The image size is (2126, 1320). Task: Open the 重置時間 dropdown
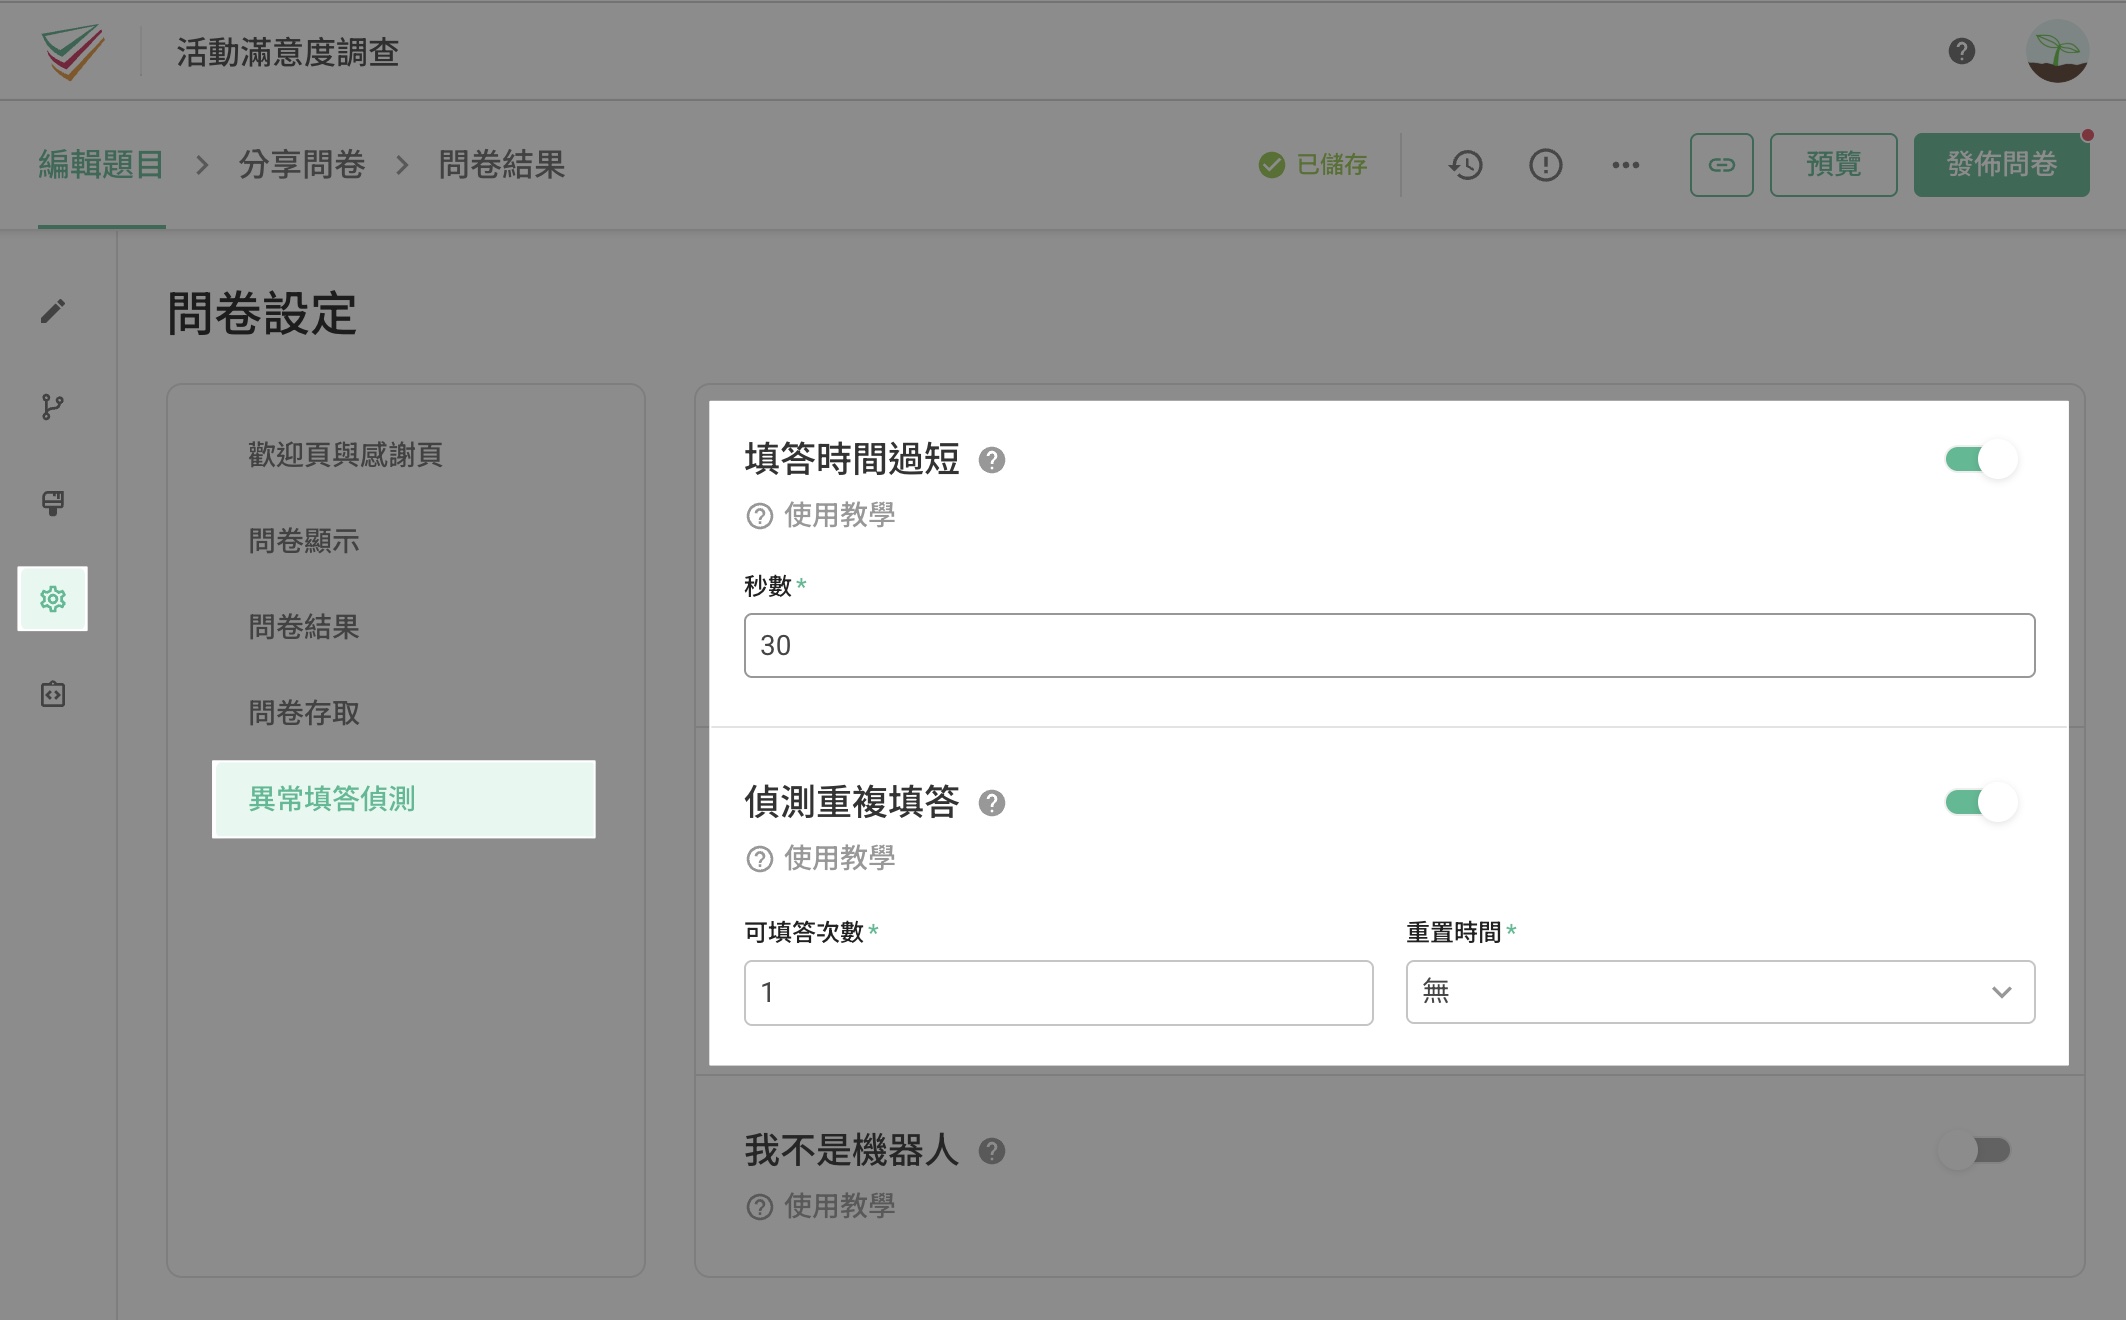tap(1719, 992)
